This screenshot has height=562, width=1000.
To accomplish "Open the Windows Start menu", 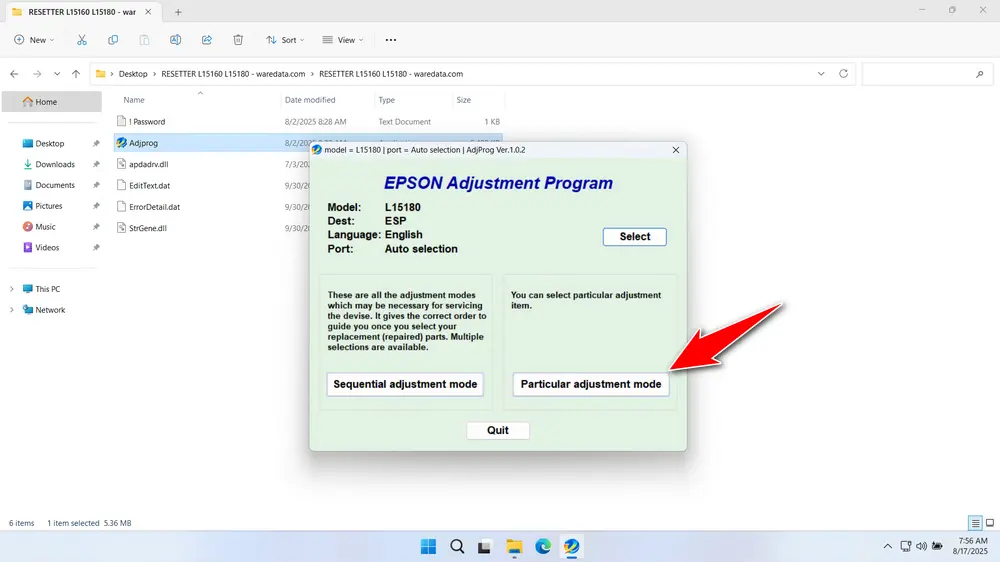I will tap(429, 547).
